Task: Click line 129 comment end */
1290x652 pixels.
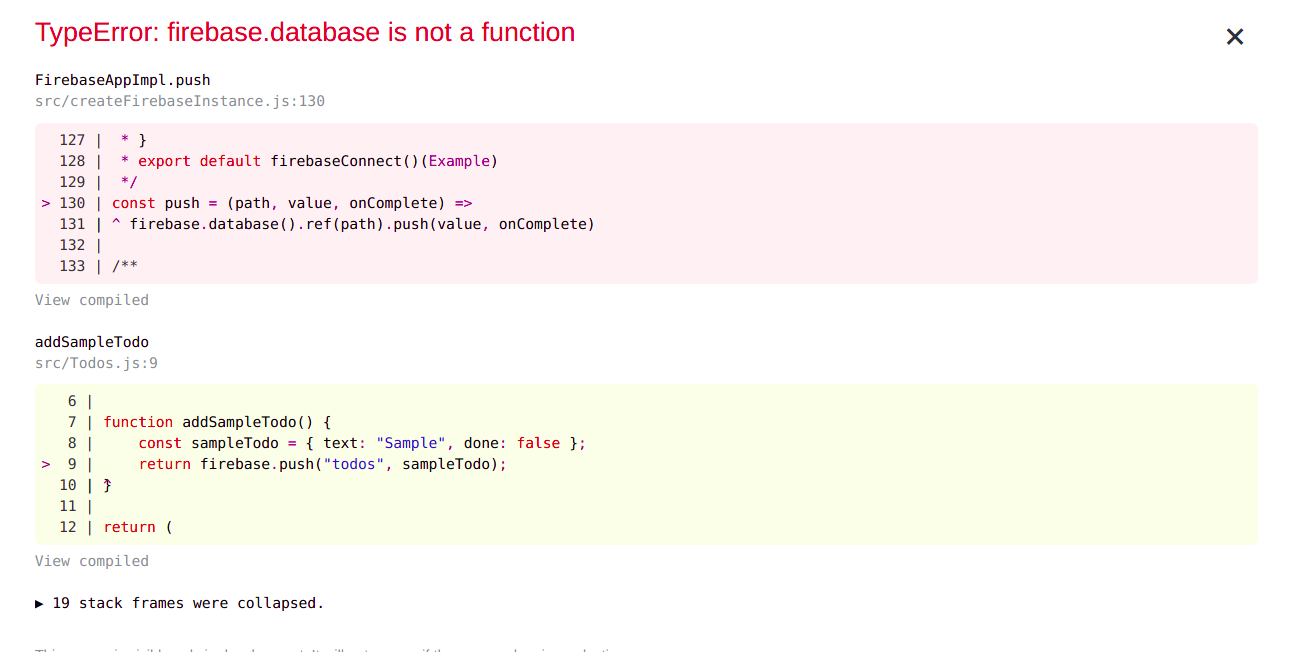Action: tap(129, 182)
